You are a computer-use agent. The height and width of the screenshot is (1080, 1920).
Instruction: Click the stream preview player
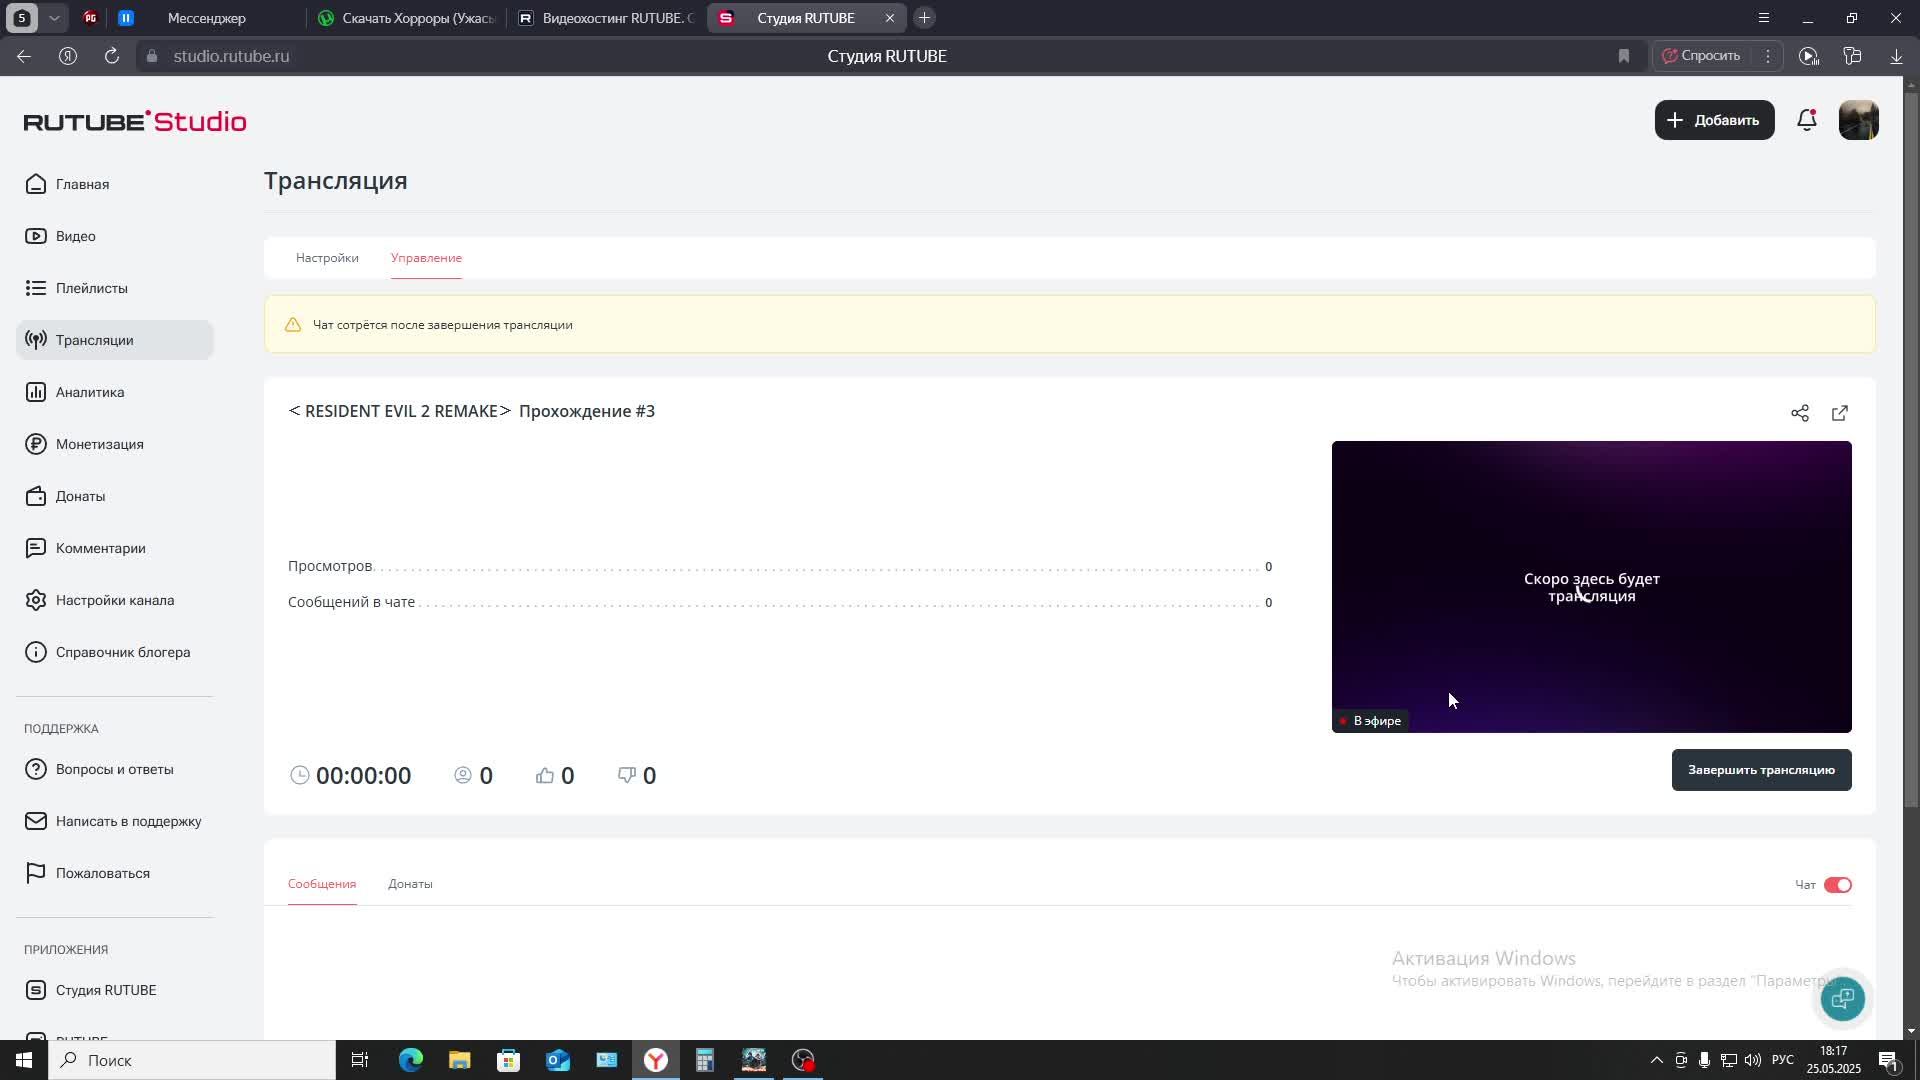tap(1591, 586)
